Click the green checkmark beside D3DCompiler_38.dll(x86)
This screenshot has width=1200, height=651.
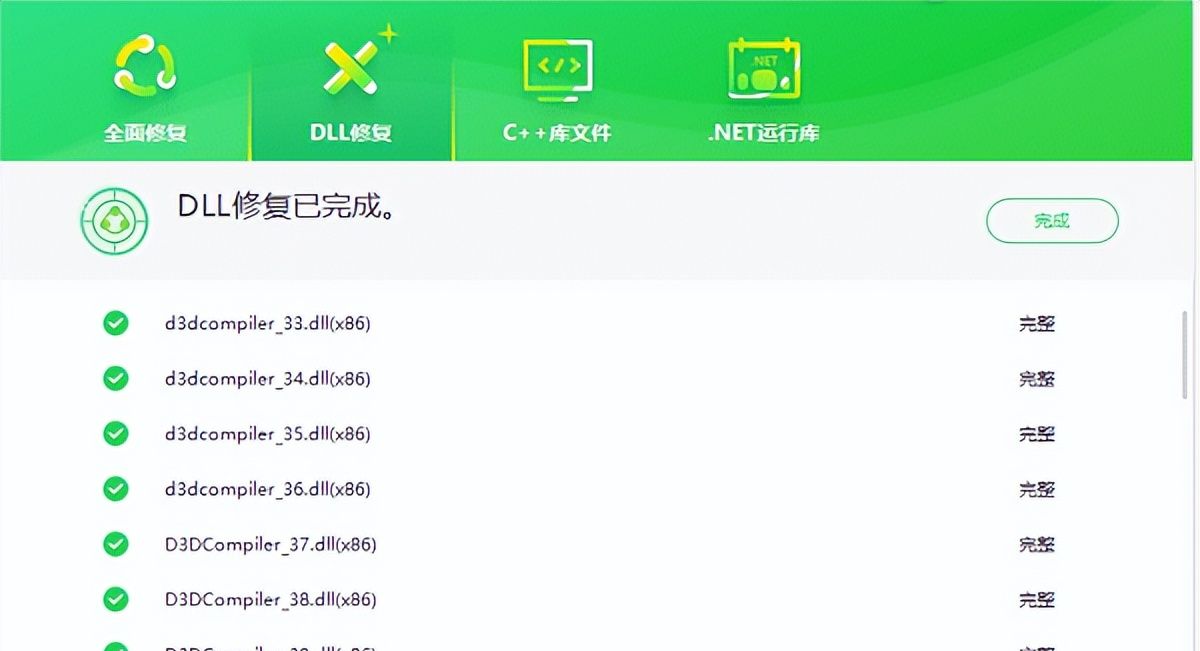(115, 600)
